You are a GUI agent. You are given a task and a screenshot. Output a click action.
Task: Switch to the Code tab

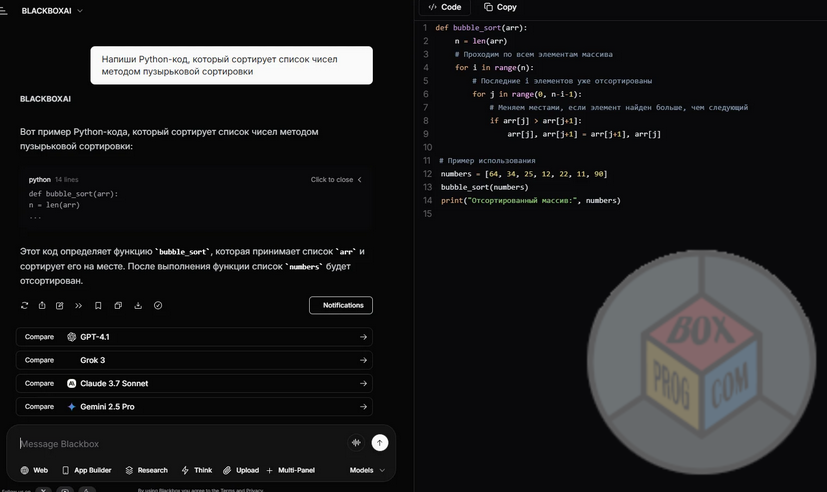tap(445, 7)
